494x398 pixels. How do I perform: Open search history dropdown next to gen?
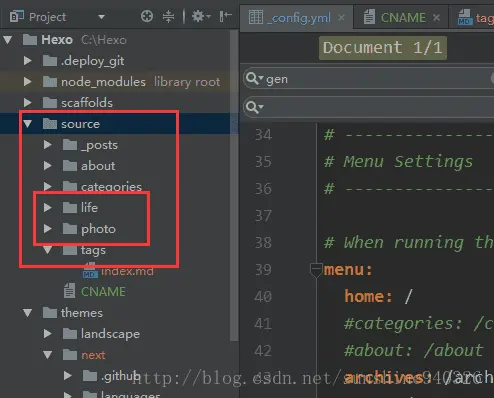coord(254,79)
